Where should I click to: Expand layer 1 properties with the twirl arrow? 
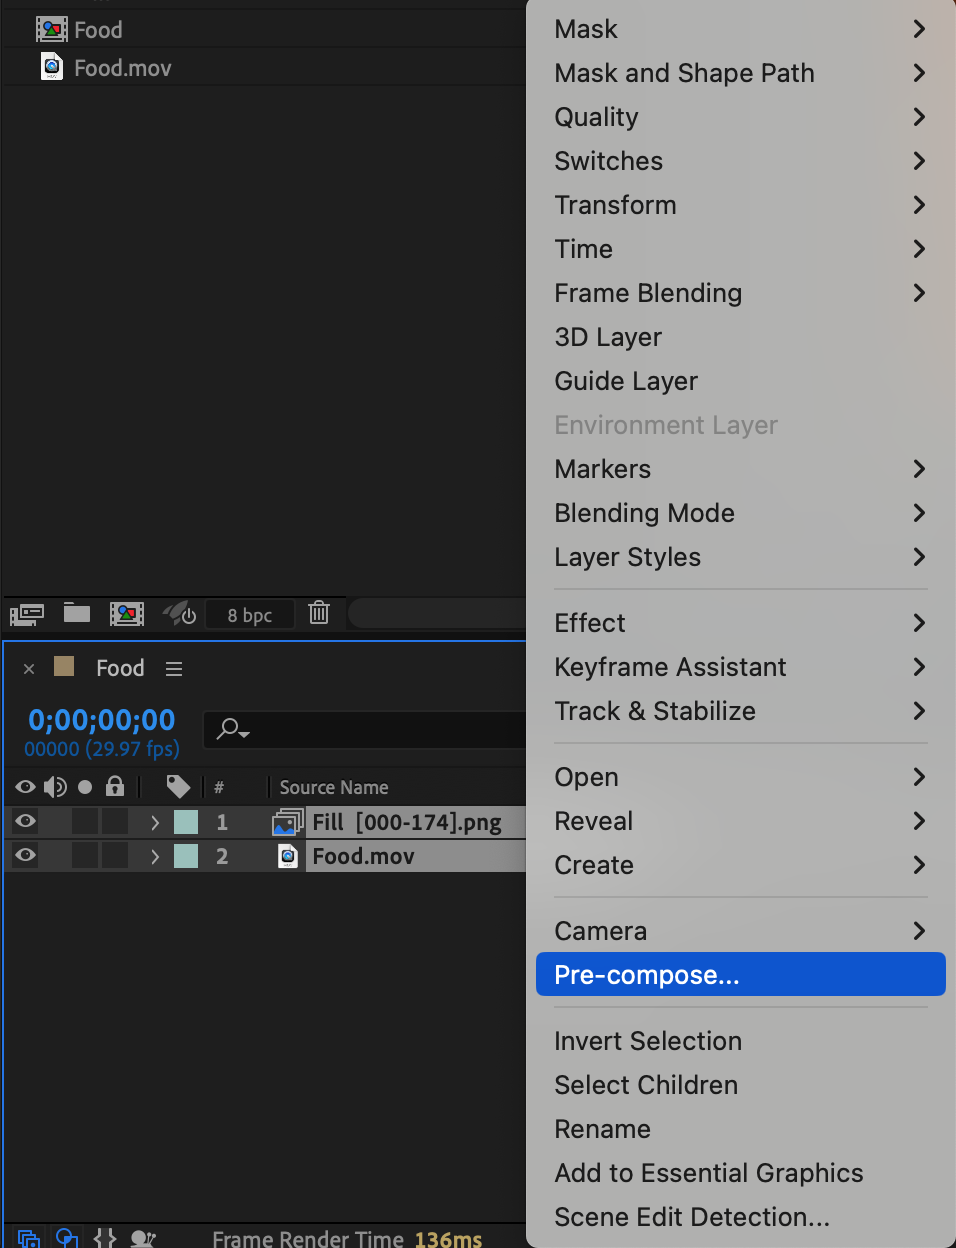click(155, 822)
